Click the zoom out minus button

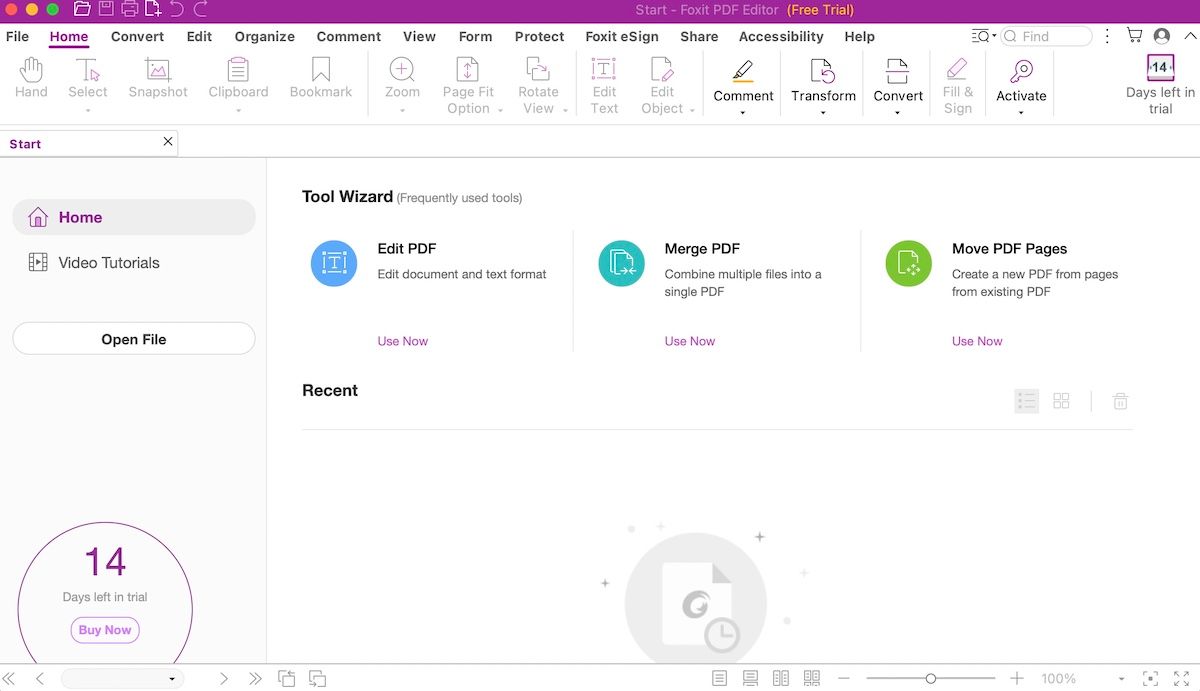pyautogui.click(x=844, y=679)
